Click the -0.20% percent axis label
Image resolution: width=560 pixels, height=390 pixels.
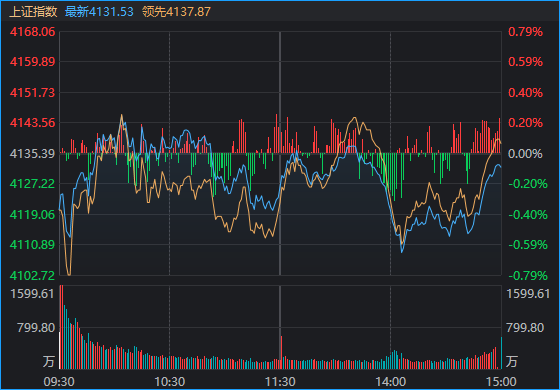[x=528, y=184]
